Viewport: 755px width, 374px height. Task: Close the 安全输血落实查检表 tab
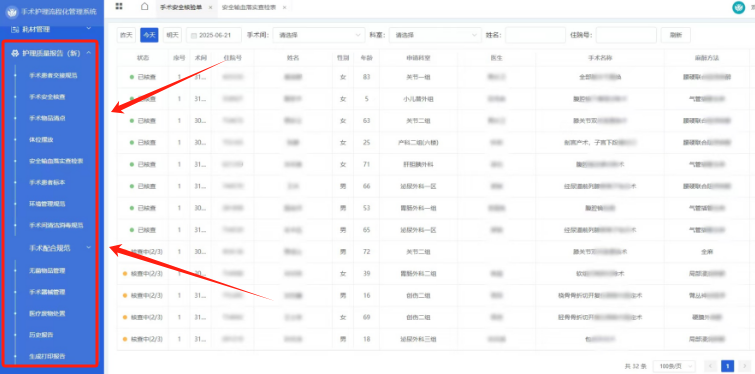pos(285,7)
